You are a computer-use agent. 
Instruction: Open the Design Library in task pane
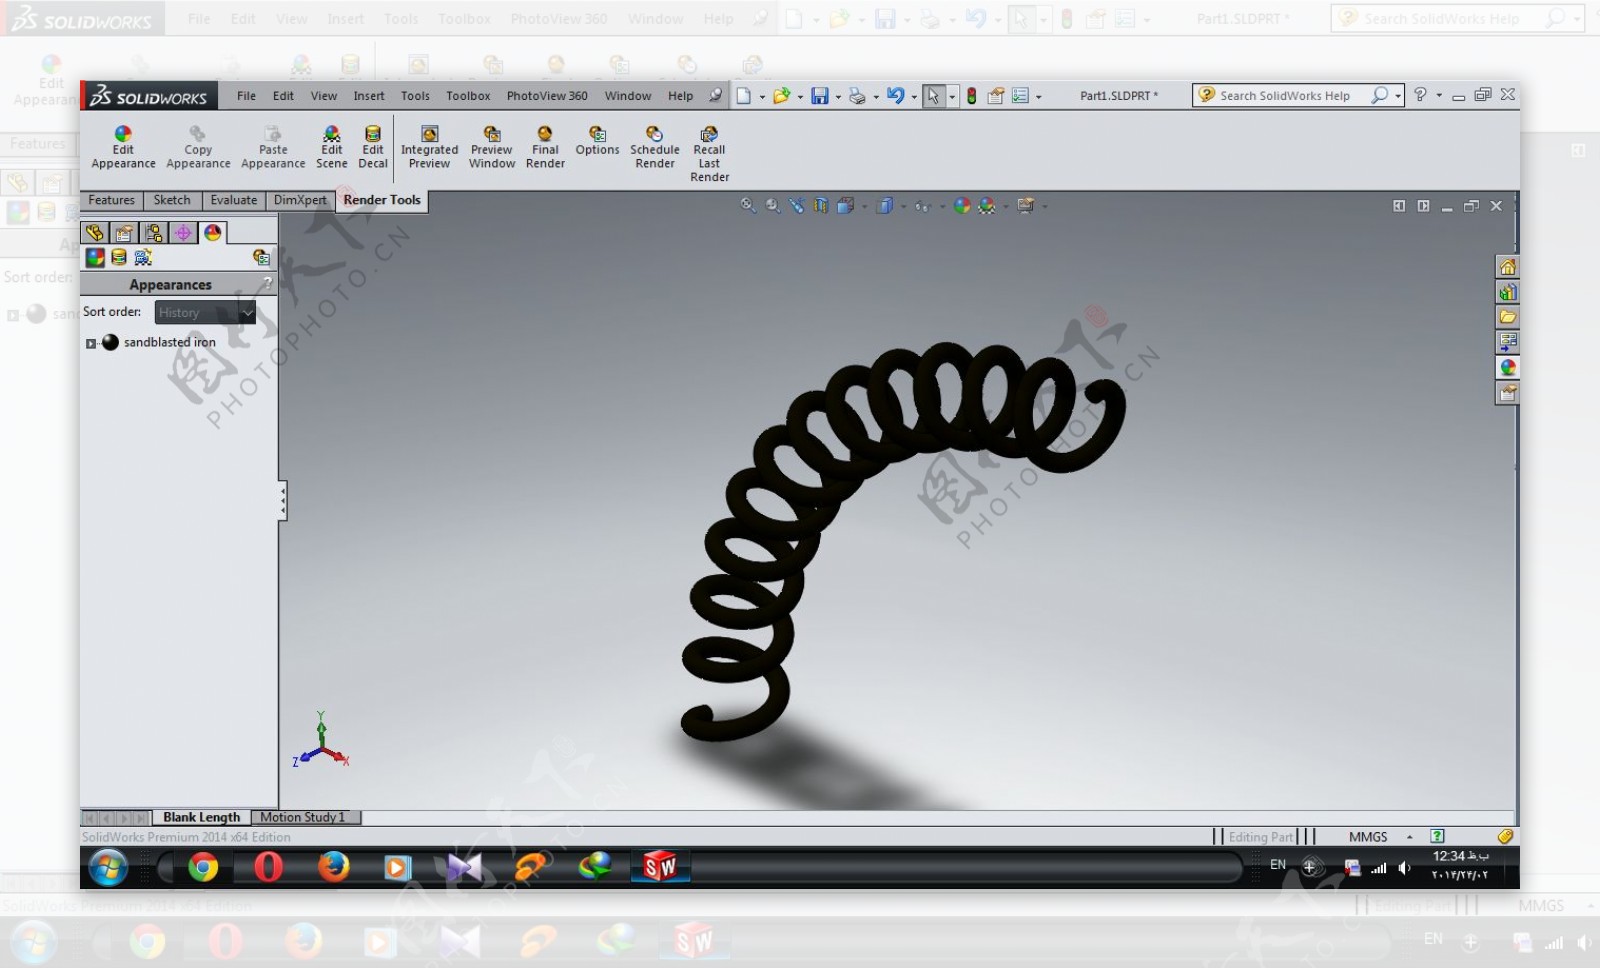(1508, 292)
